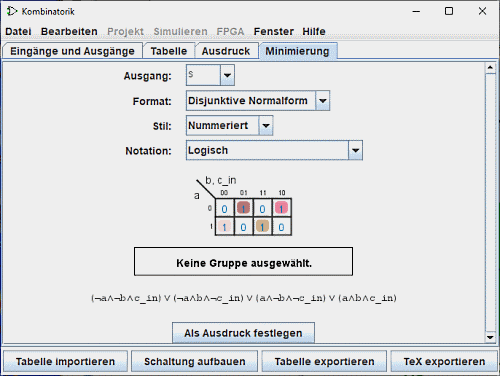Screen dimensions: 500x376
Task: Open the Datei menu
Action: [x=18, y=31]
